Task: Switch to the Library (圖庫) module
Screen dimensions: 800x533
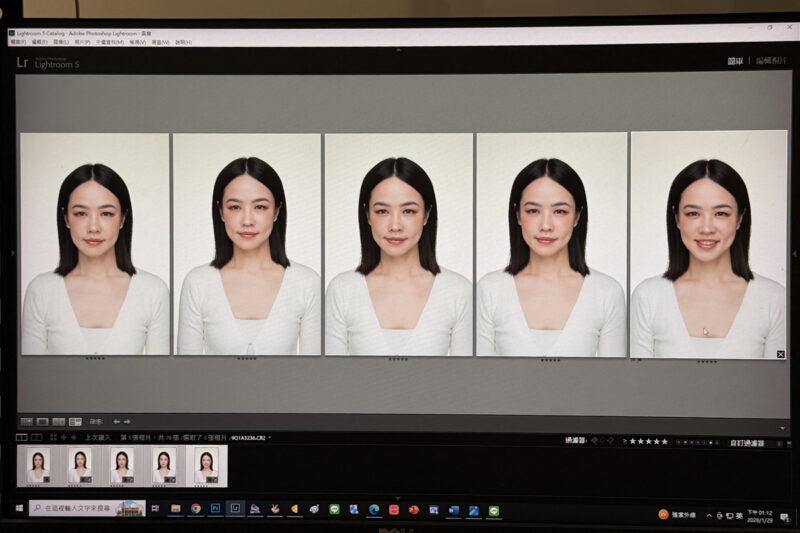Action: click(x=737, y=62)
